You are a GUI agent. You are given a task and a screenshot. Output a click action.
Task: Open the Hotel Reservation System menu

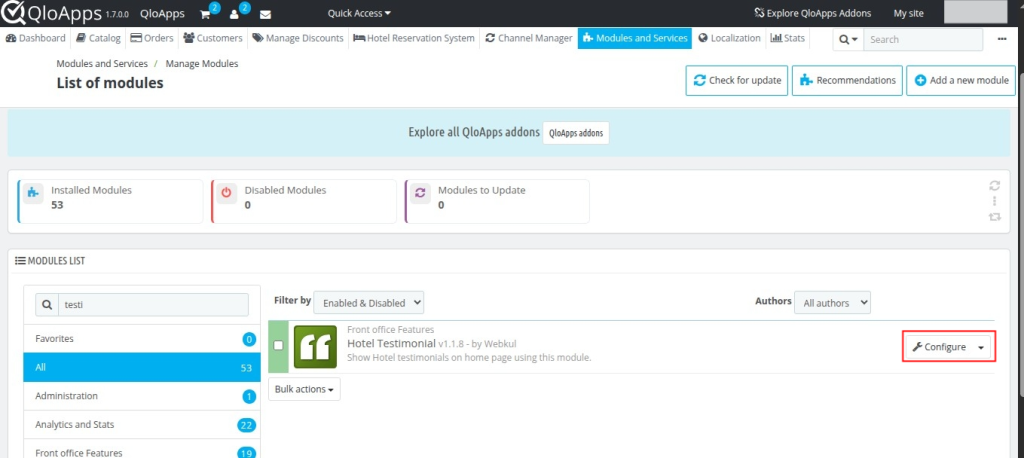click(x=414, y=38)
